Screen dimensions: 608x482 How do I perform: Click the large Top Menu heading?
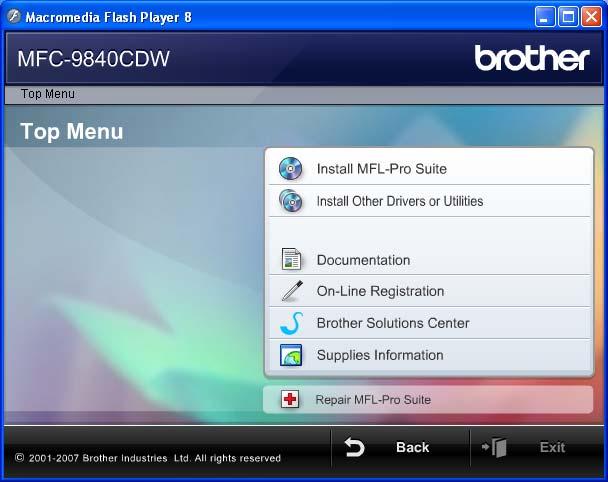pos(72,131)
